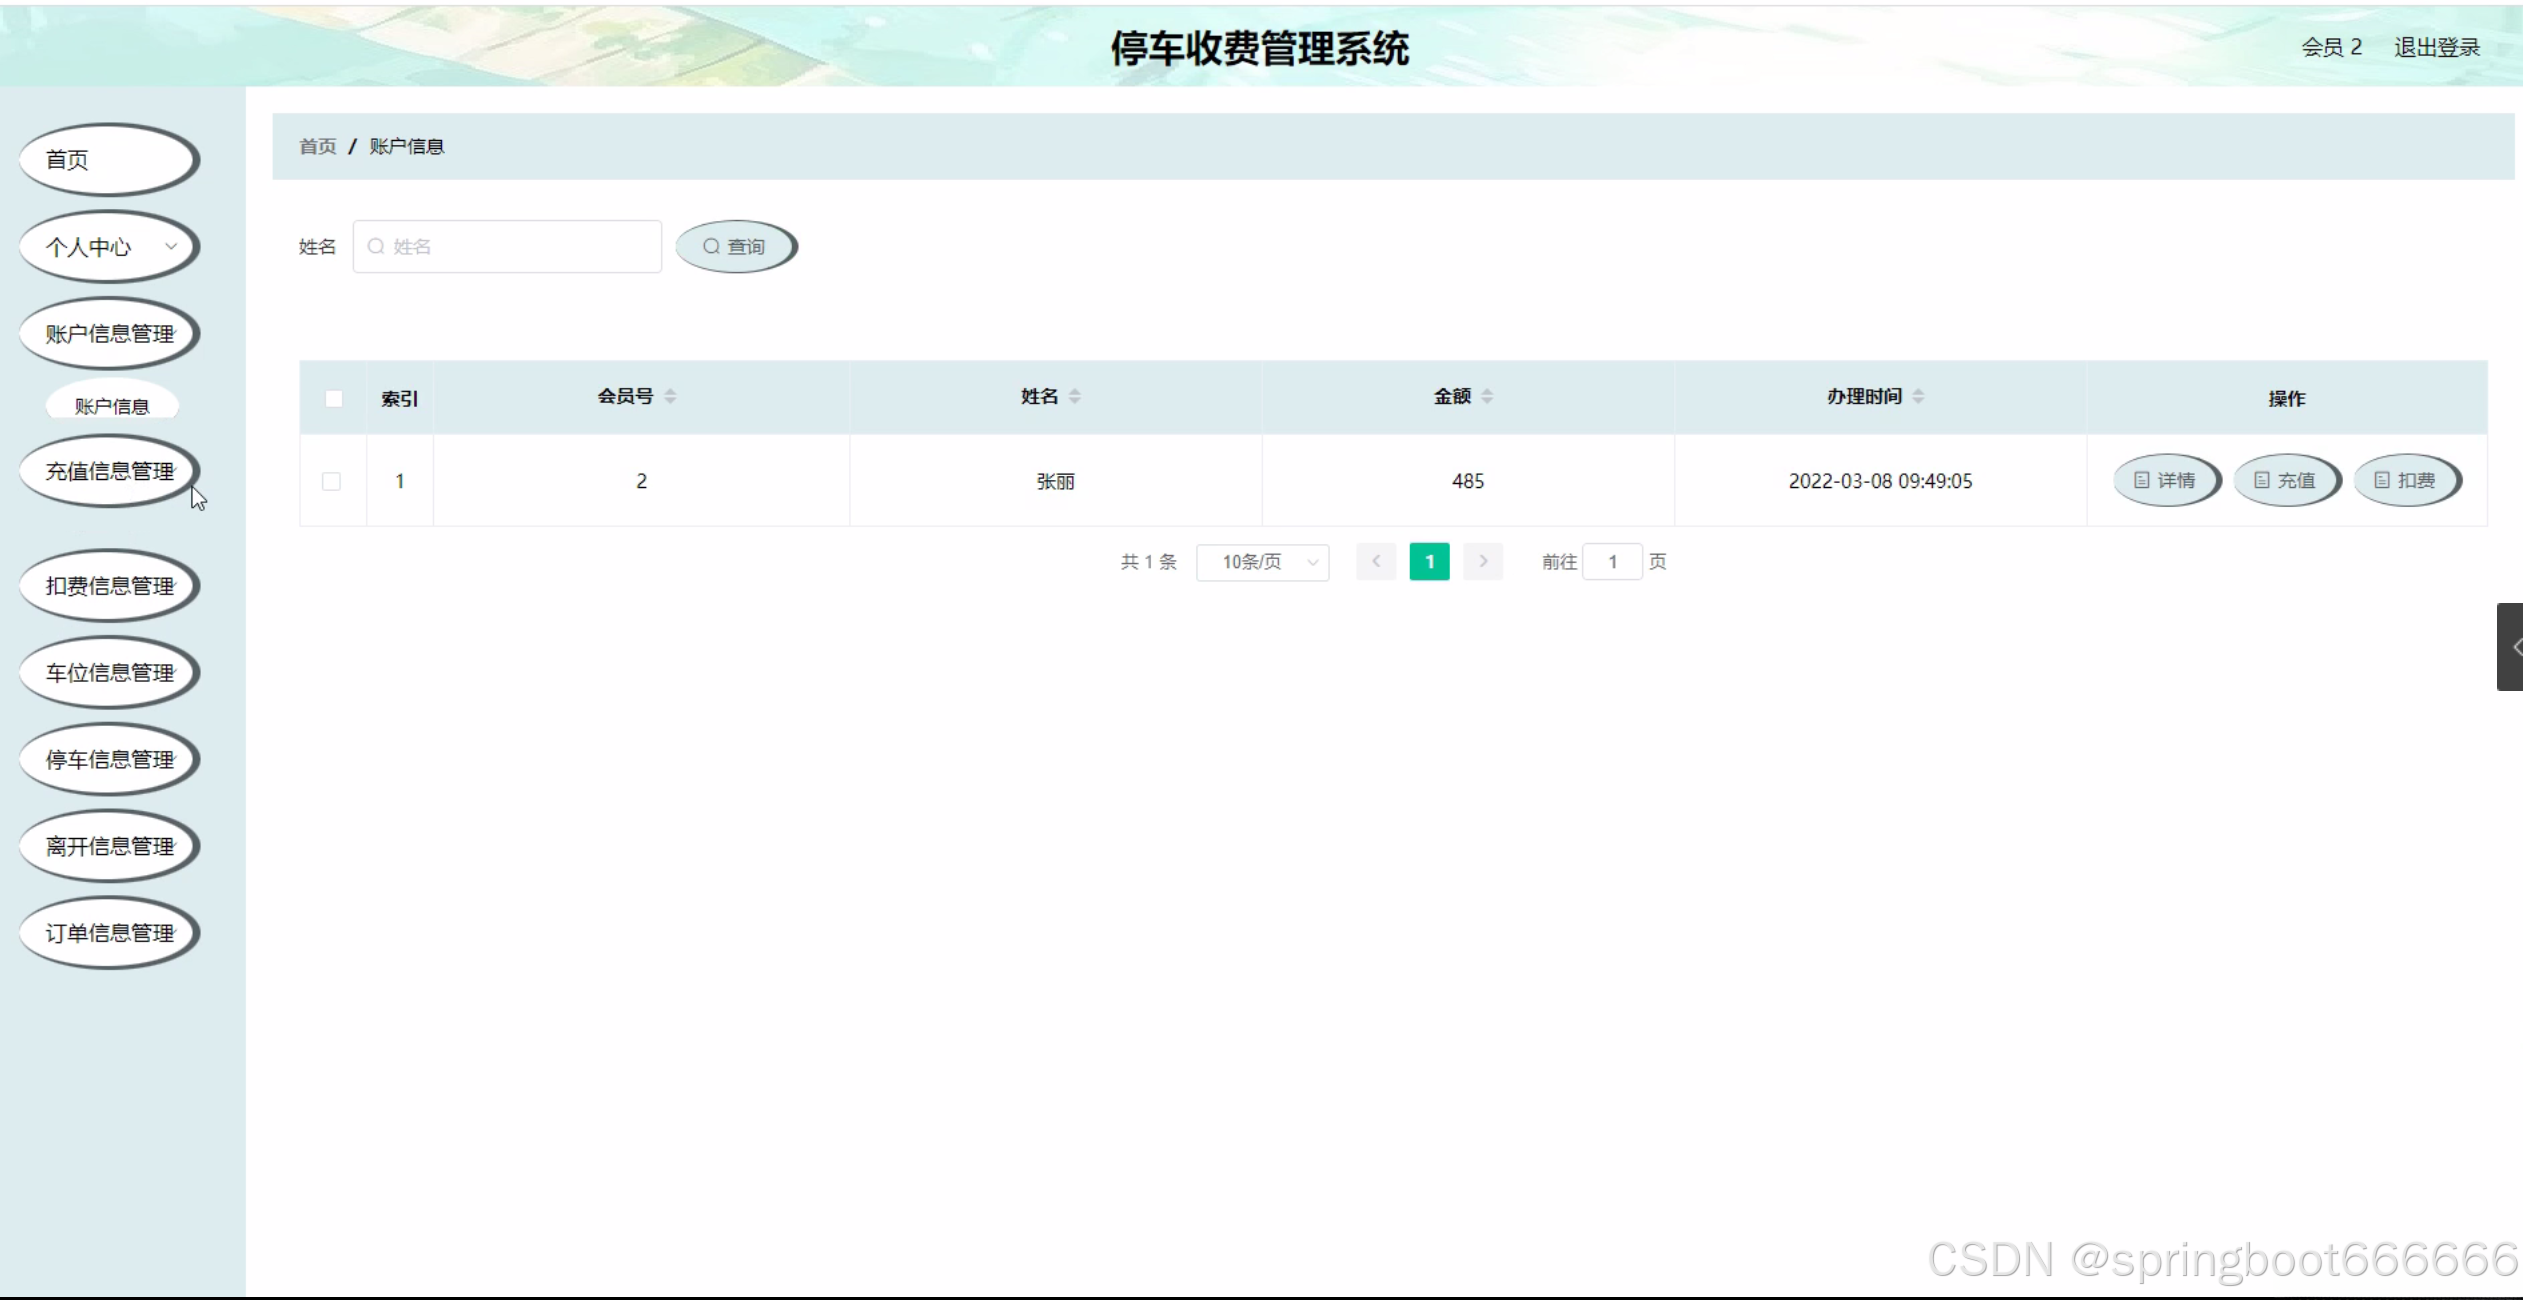
Task: Click the 查询 search button
Action: click(x=735, y=247)
